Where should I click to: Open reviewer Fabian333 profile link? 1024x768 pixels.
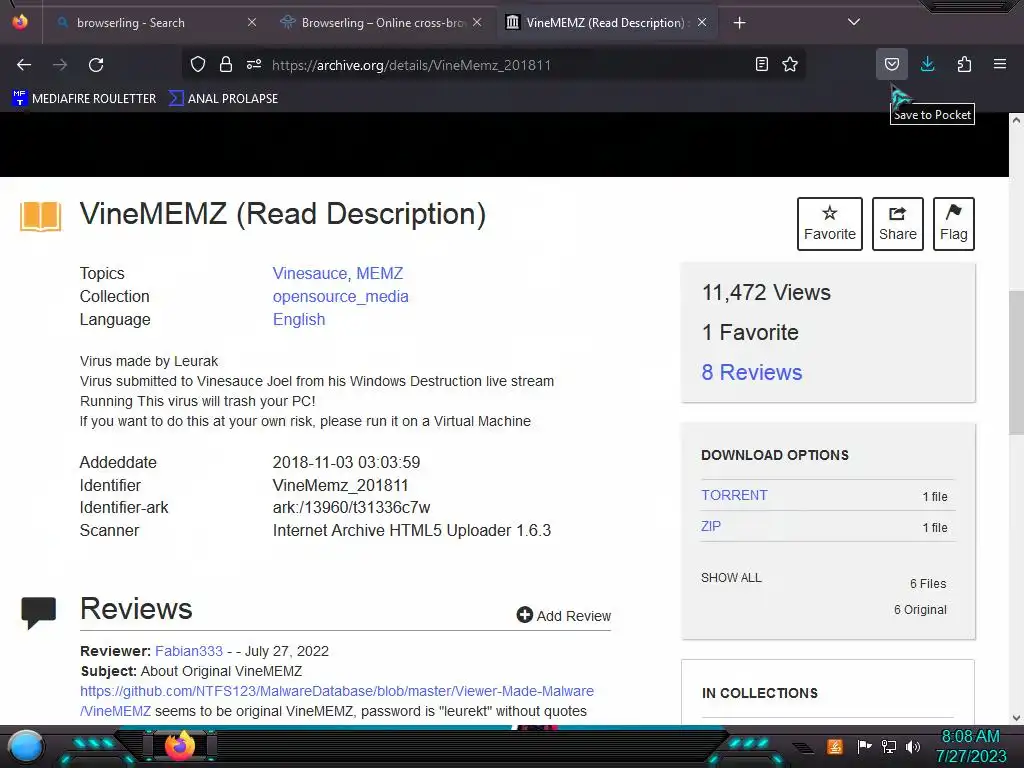(189, 651)
